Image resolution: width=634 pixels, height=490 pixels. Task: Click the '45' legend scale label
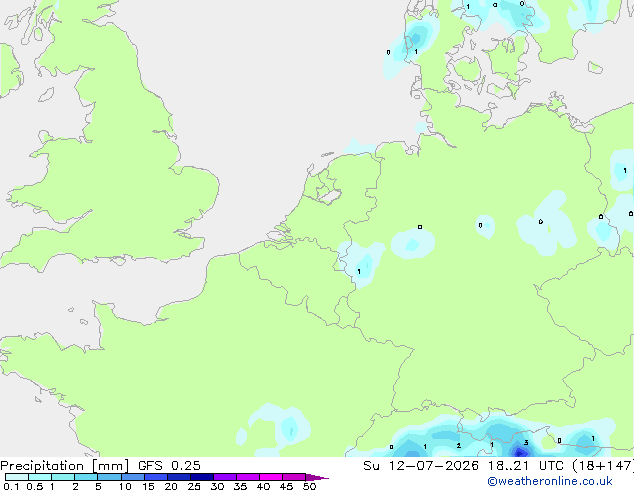(286, 486)
